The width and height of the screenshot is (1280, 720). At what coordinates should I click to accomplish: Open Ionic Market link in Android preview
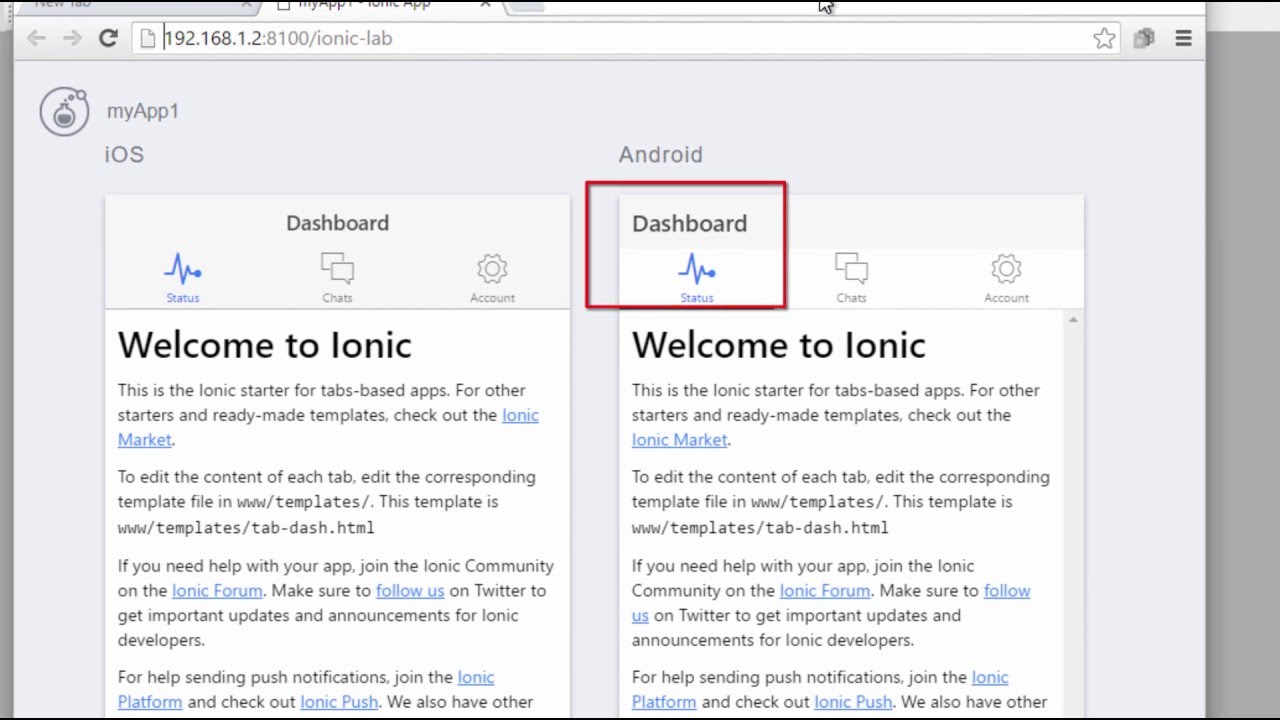tap(679, 440)
